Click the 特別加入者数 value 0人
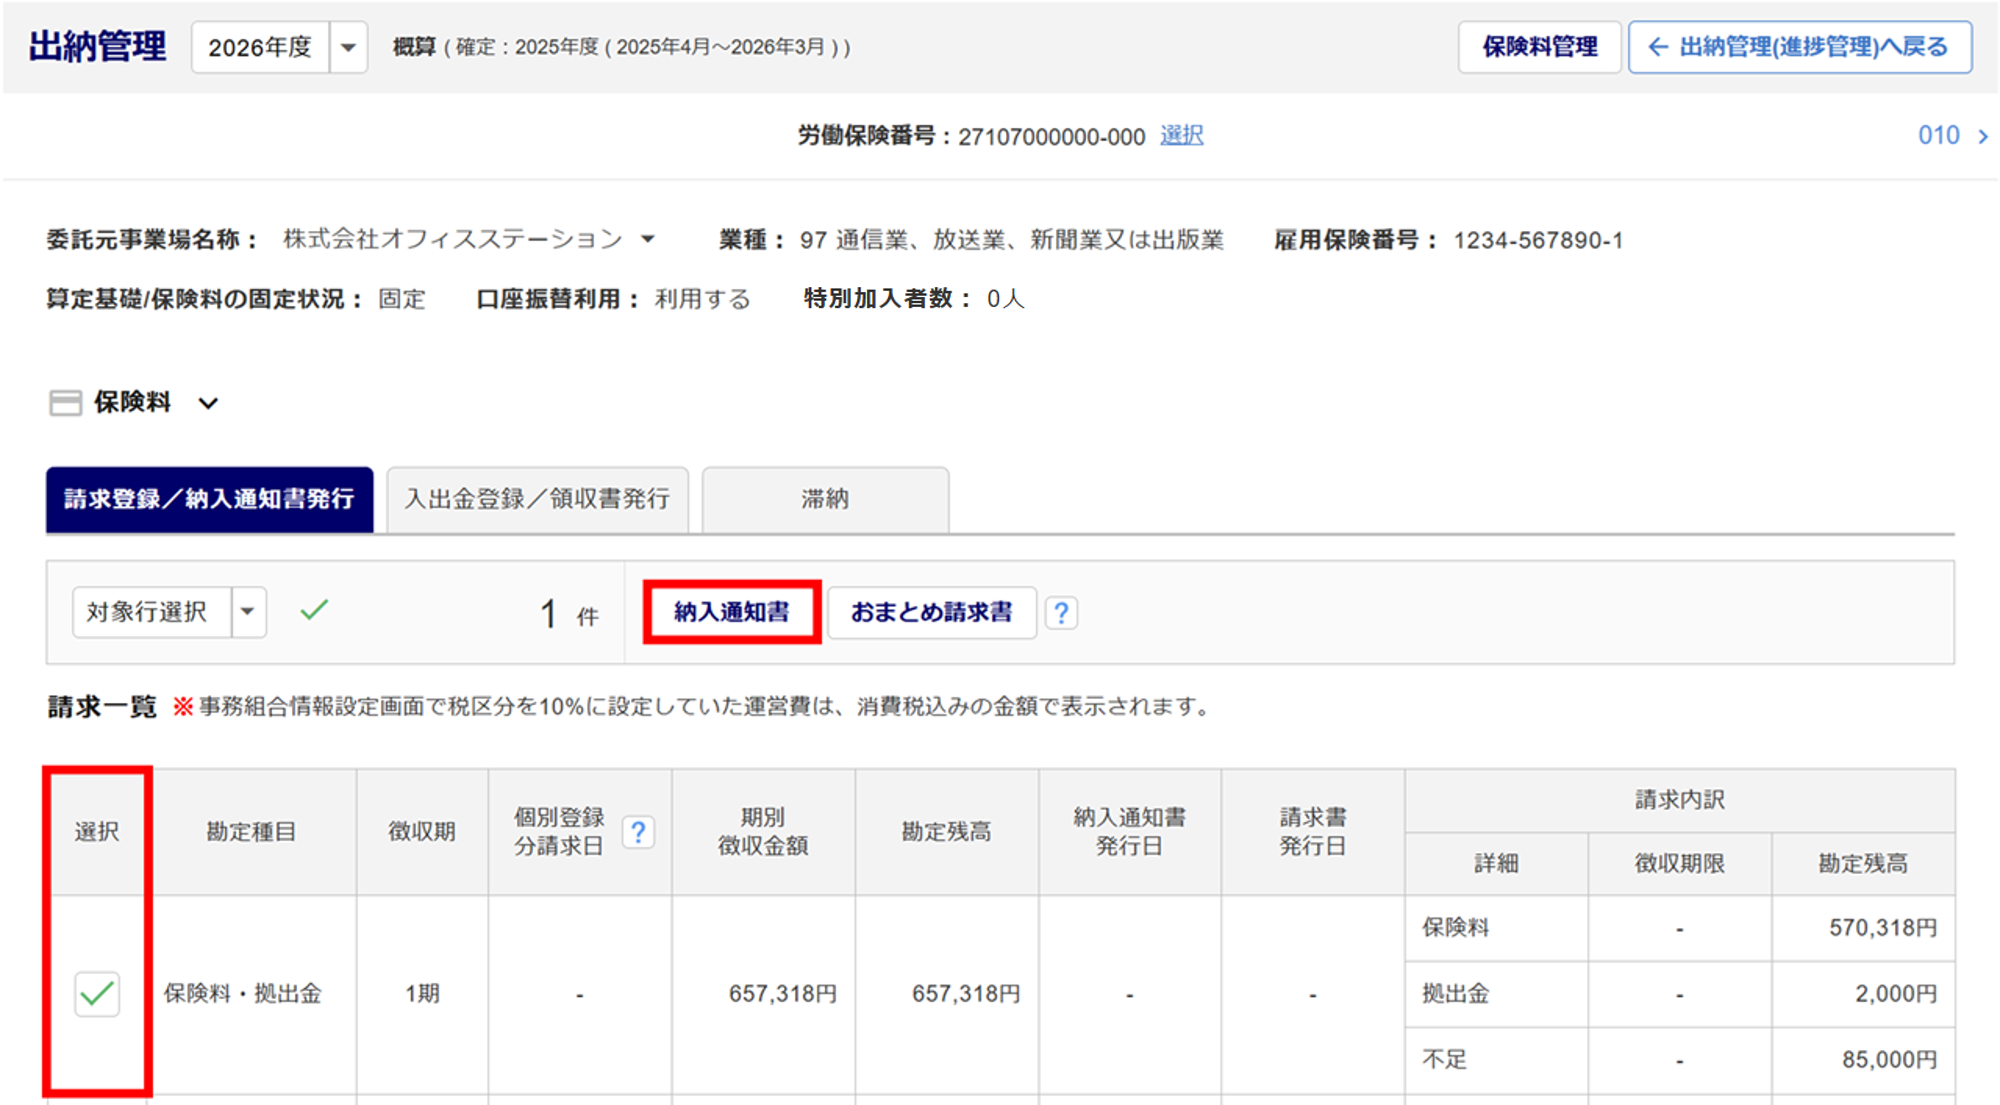Screen dimensions: 2000x1105 [1005, 299]
